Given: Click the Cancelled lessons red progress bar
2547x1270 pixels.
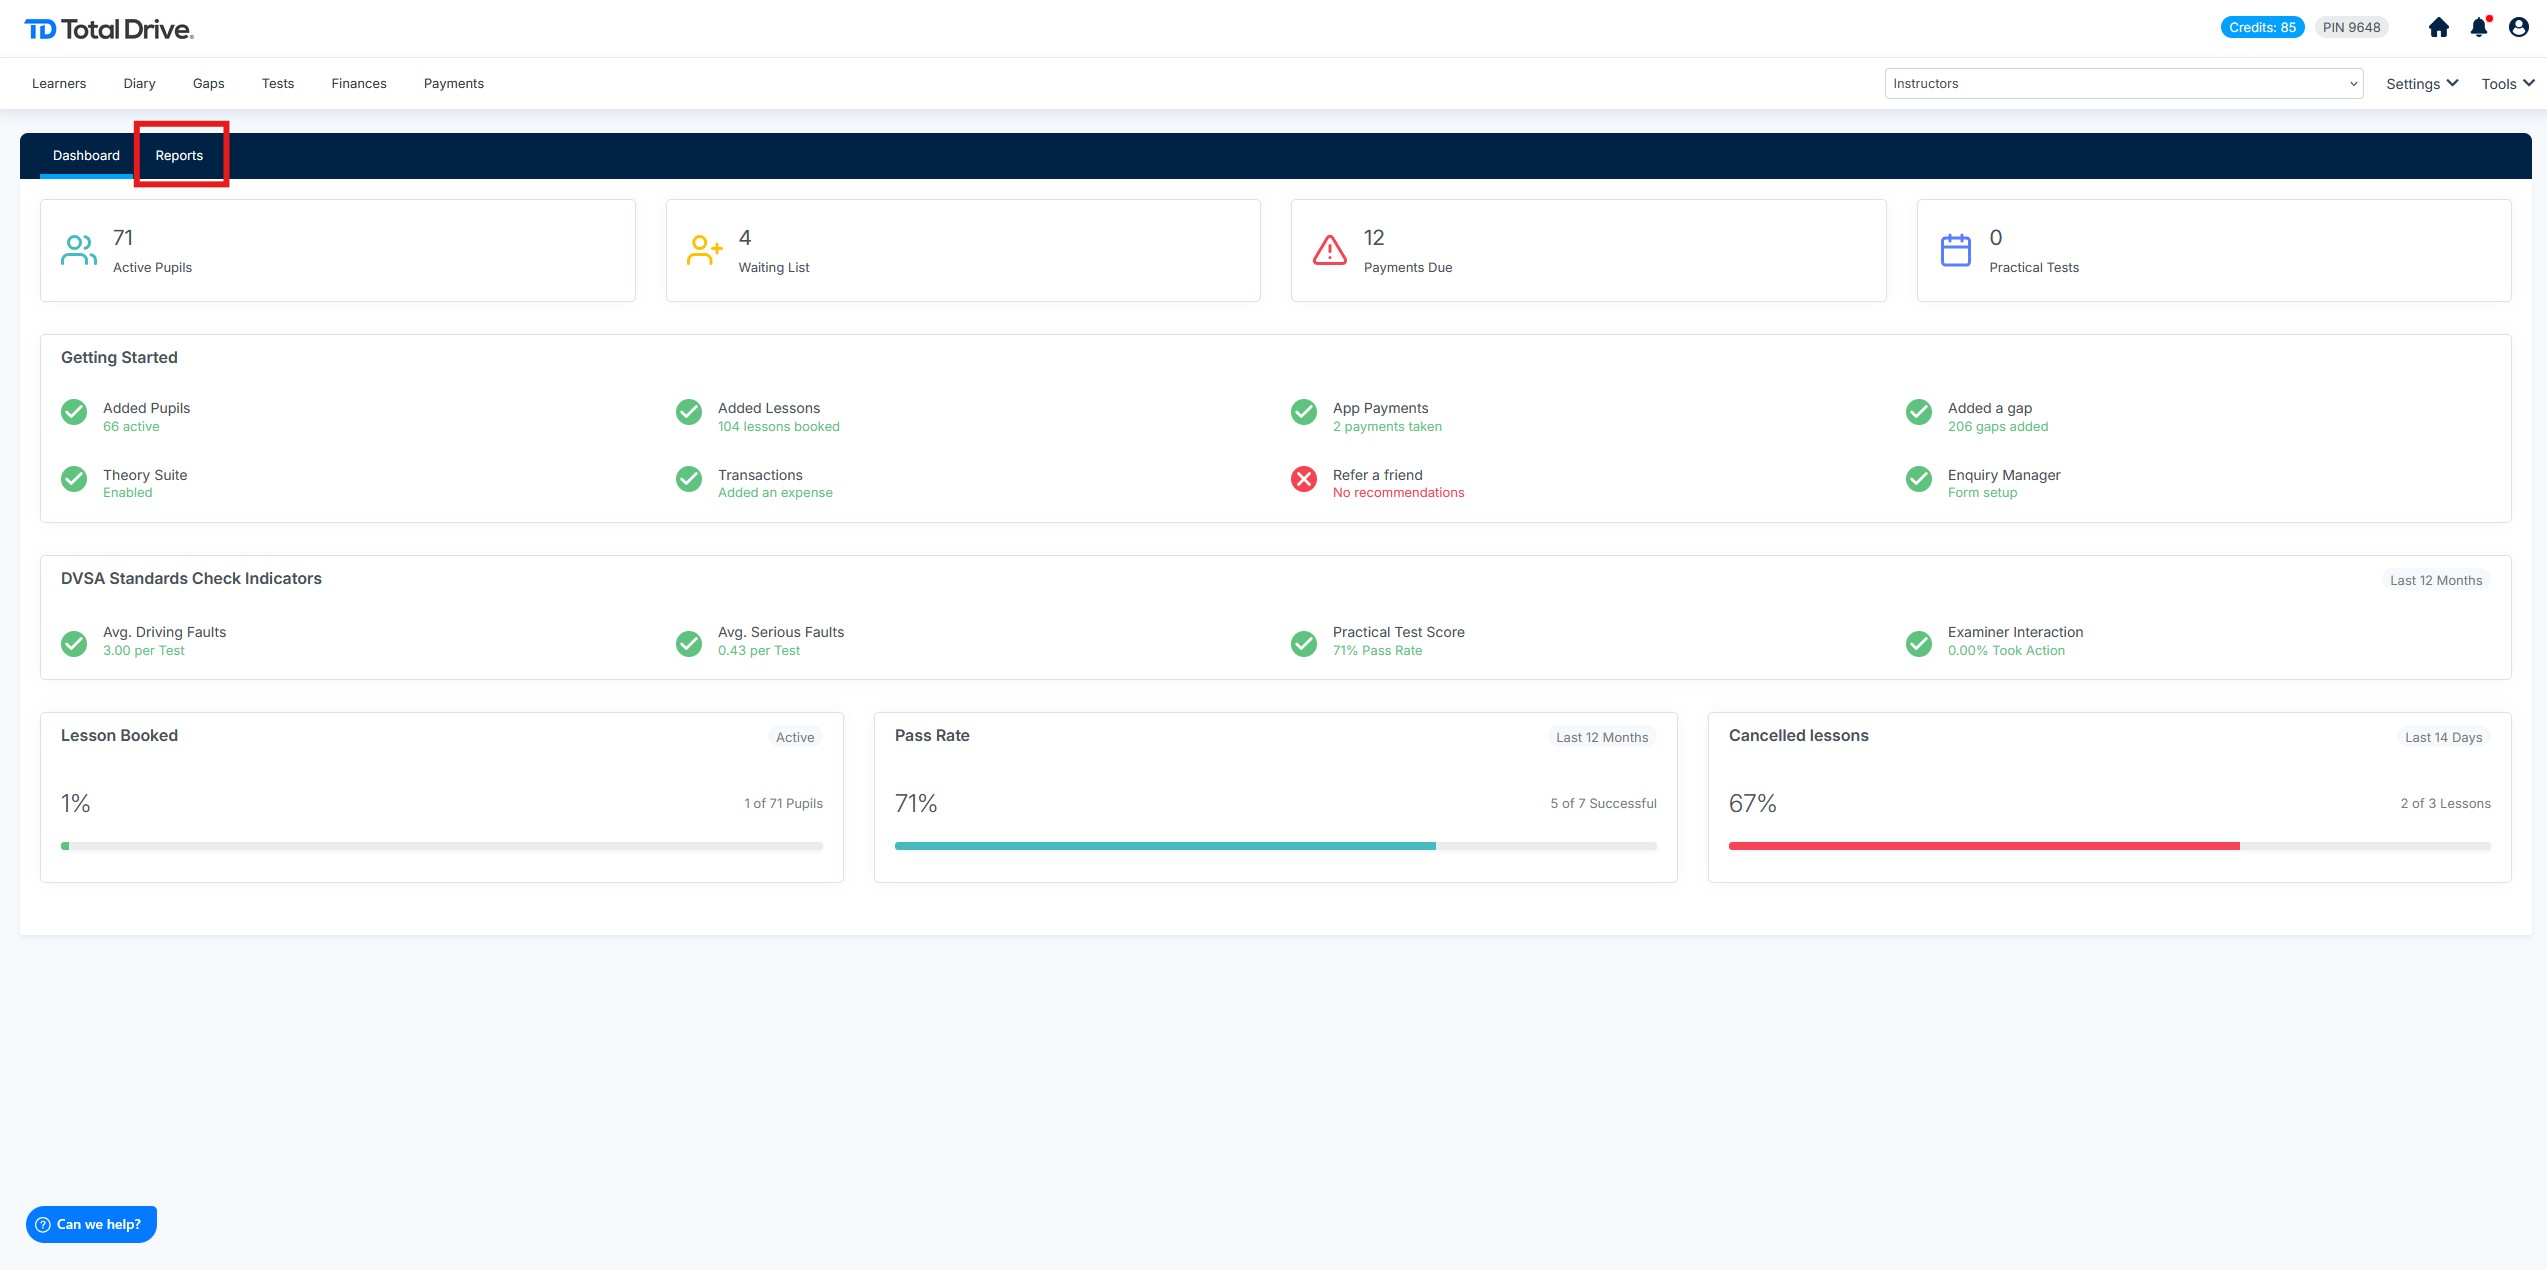Looking at the screenshot, I should coord(1984,846).
